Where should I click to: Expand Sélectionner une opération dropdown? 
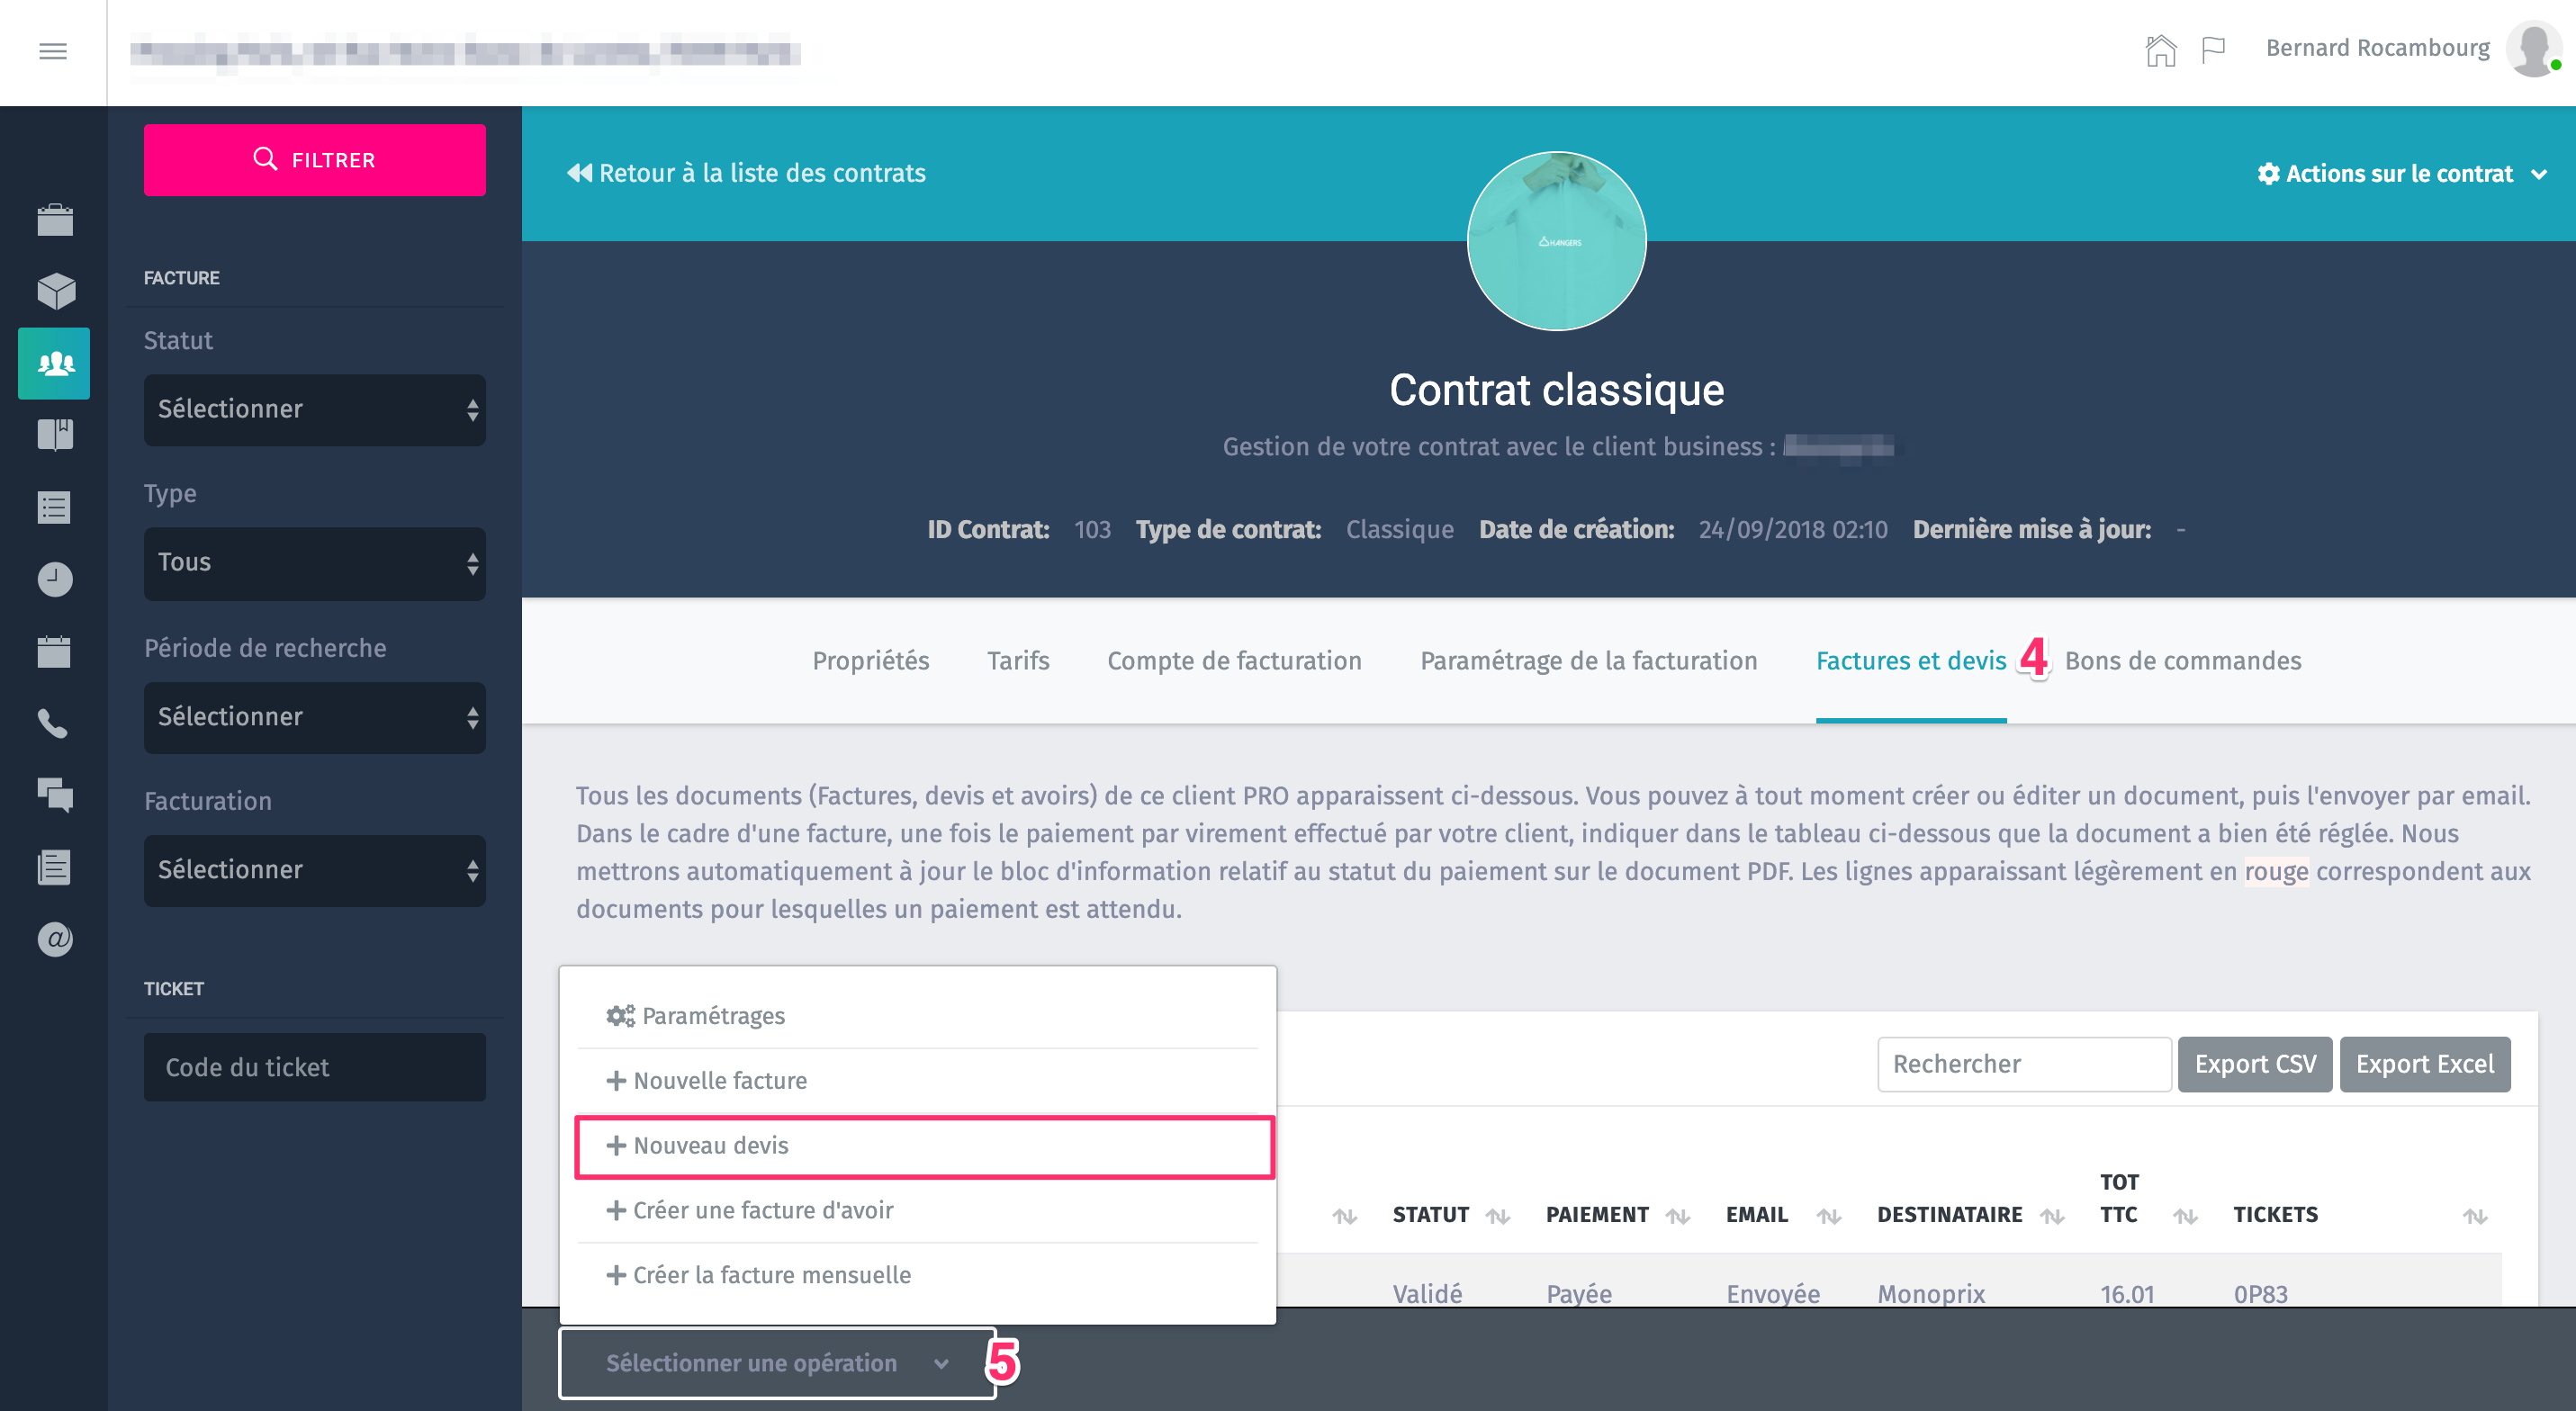pyautogui.click(x=776, y=1363)
